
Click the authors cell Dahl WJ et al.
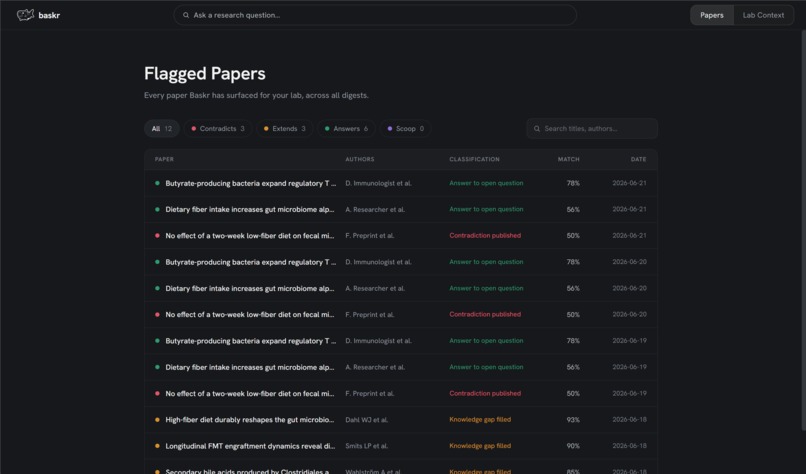click(x=367, y=420)
